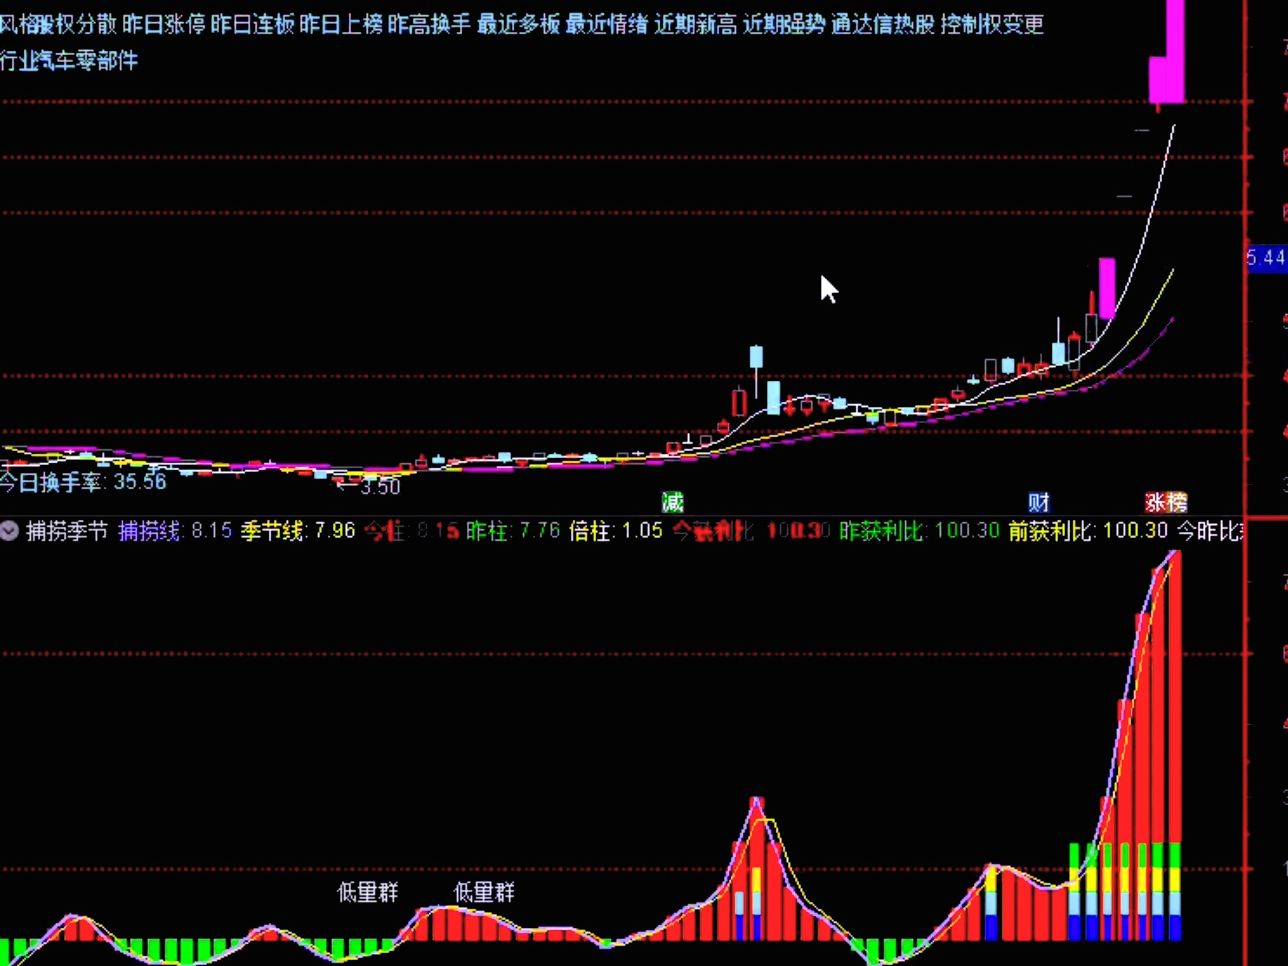The width and height of the screenshot is (1288, 966).
Task: Open the 最近情绪 tag
Action: click(x=607, y=24)
